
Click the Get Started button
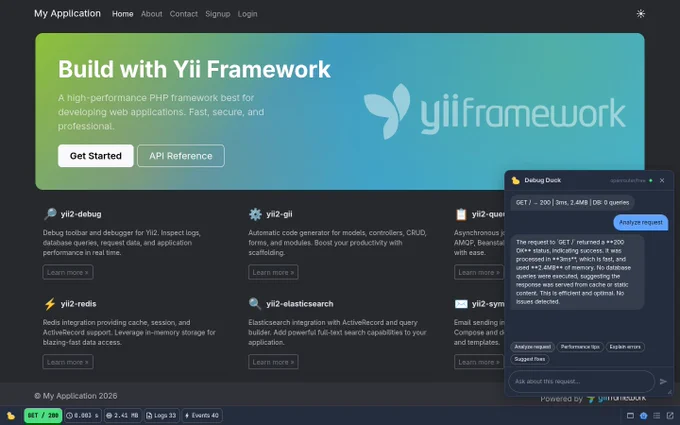pos(96,156)
